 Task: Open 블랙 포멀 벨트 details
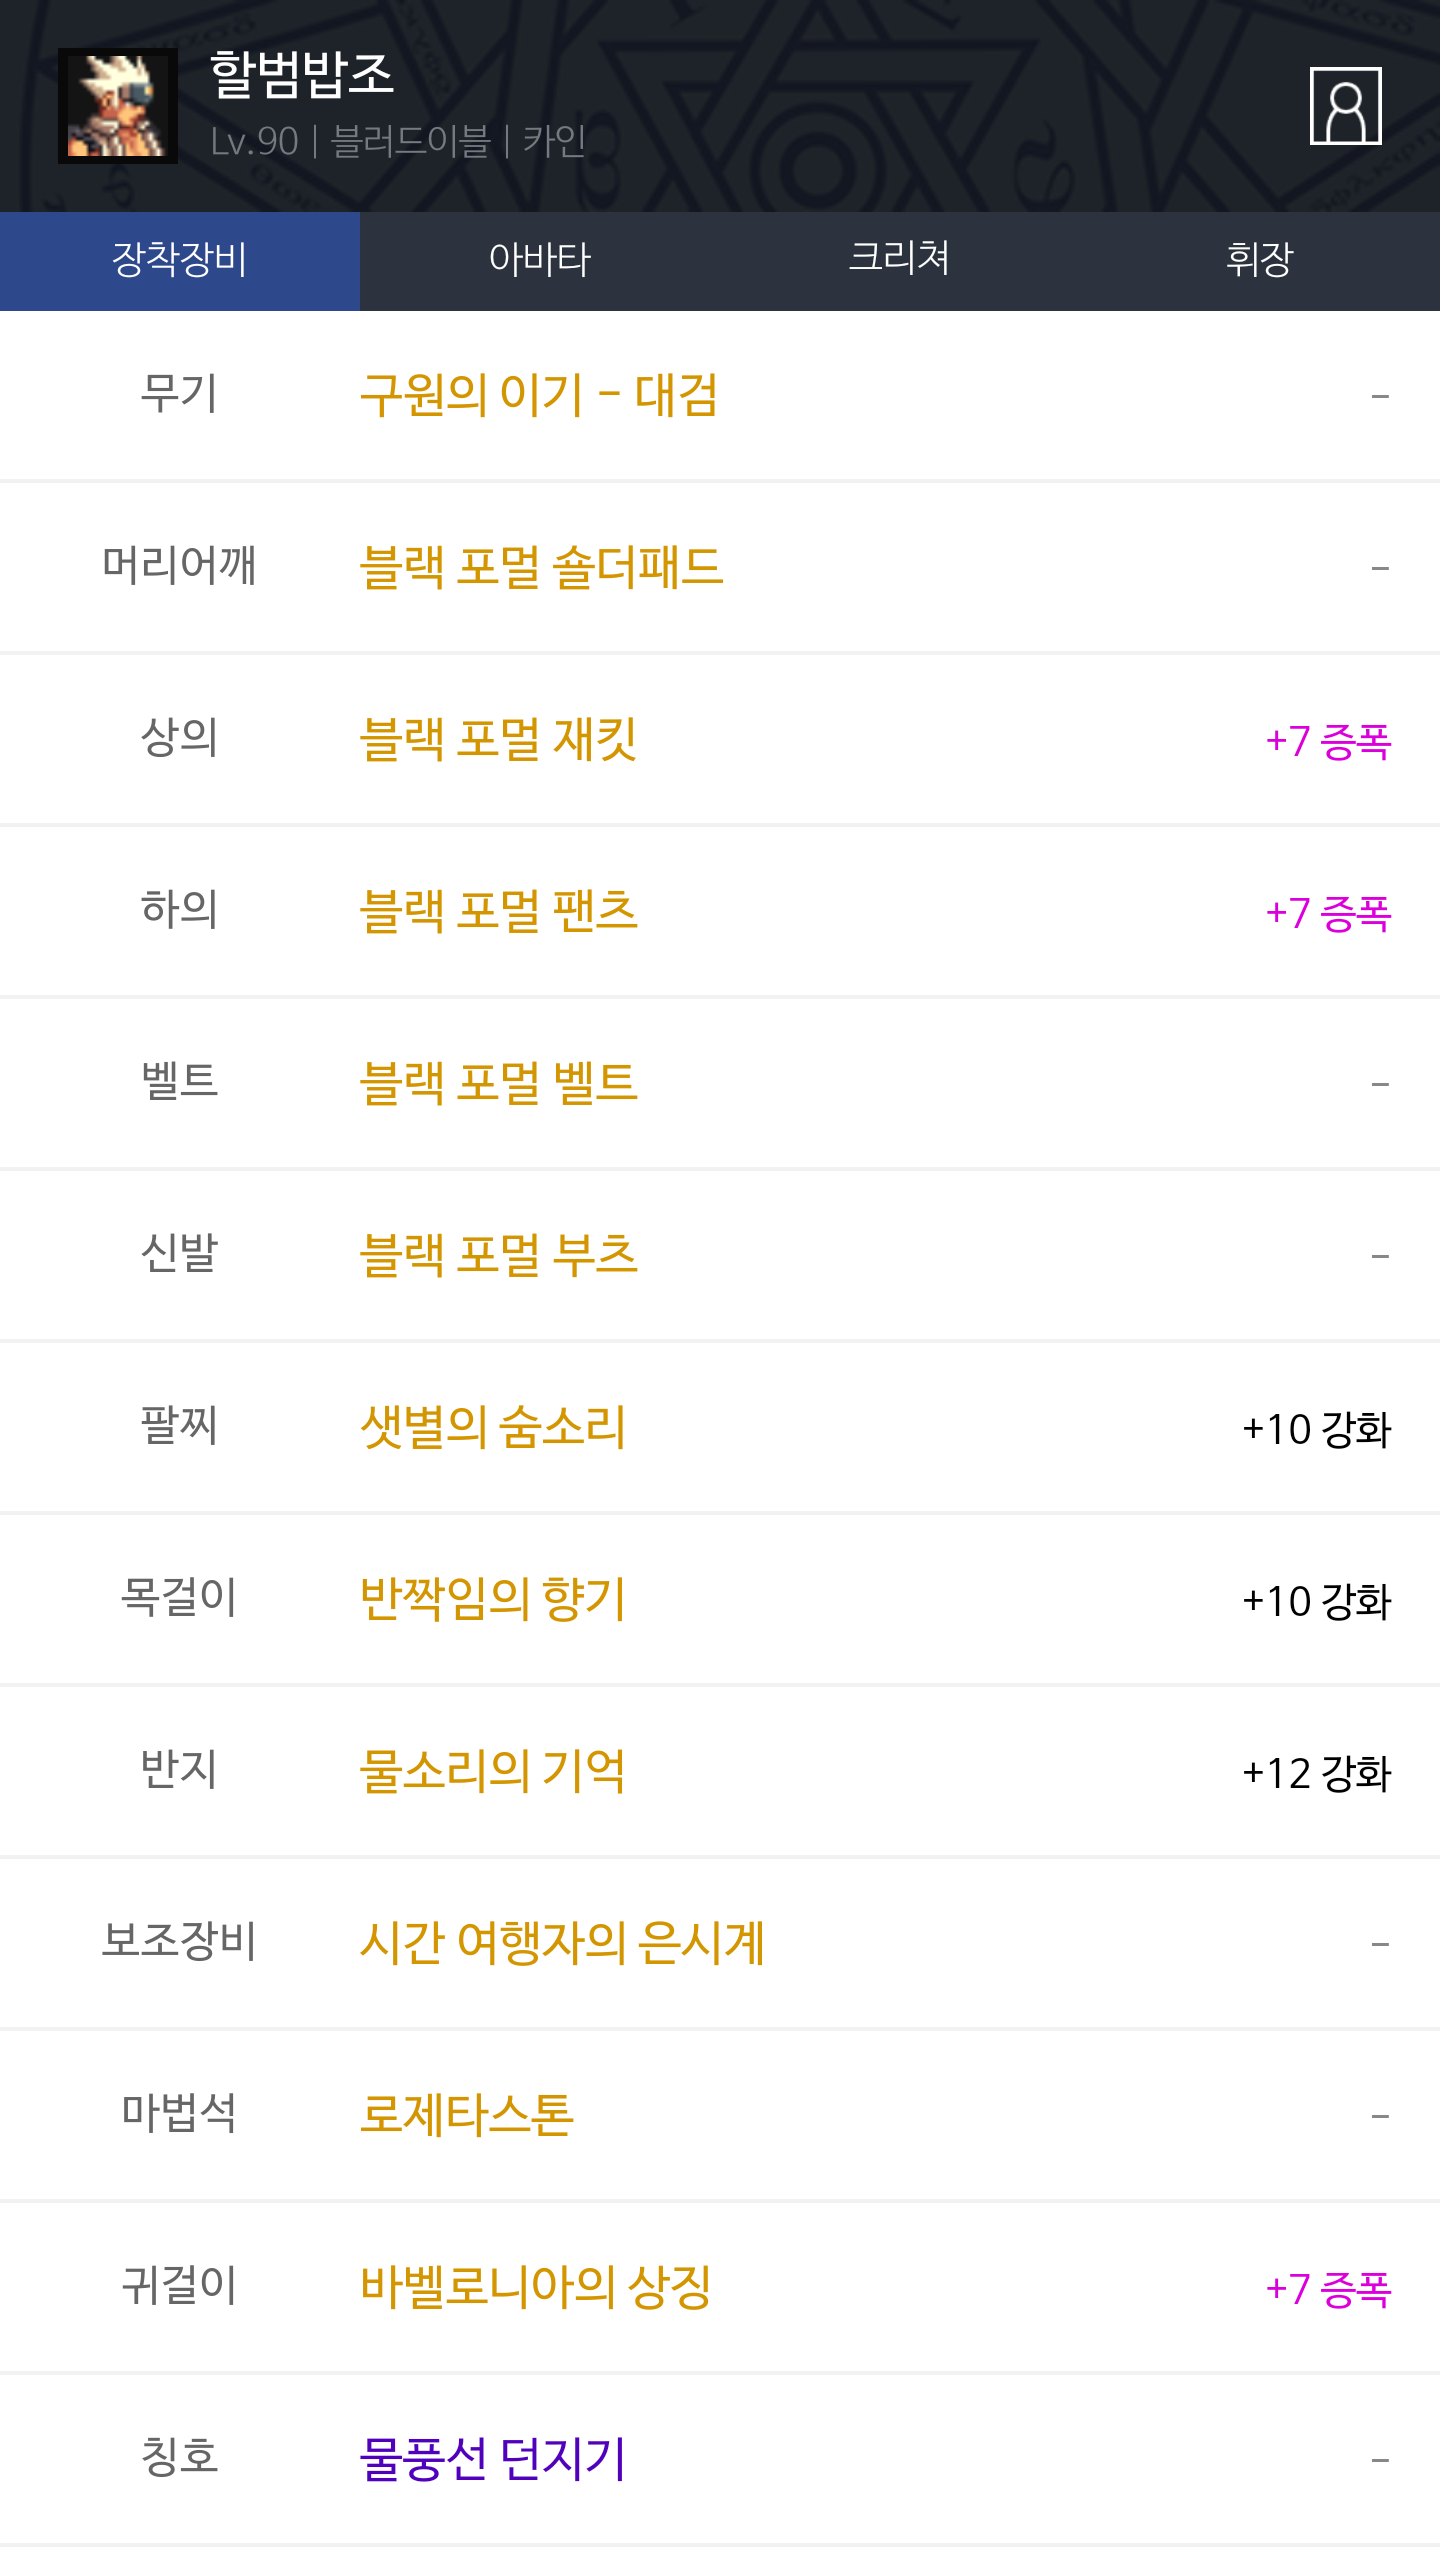point(498,1083)
